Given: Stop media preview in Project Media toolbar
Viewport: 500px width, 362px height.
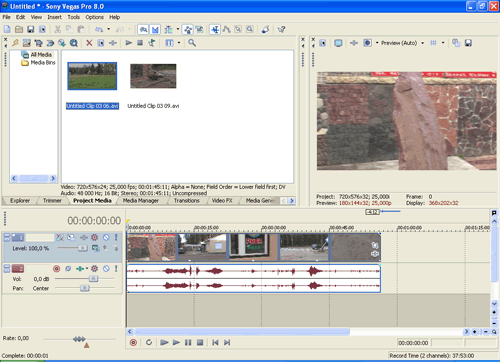Looking at the screenshot, I should [140, 43].
